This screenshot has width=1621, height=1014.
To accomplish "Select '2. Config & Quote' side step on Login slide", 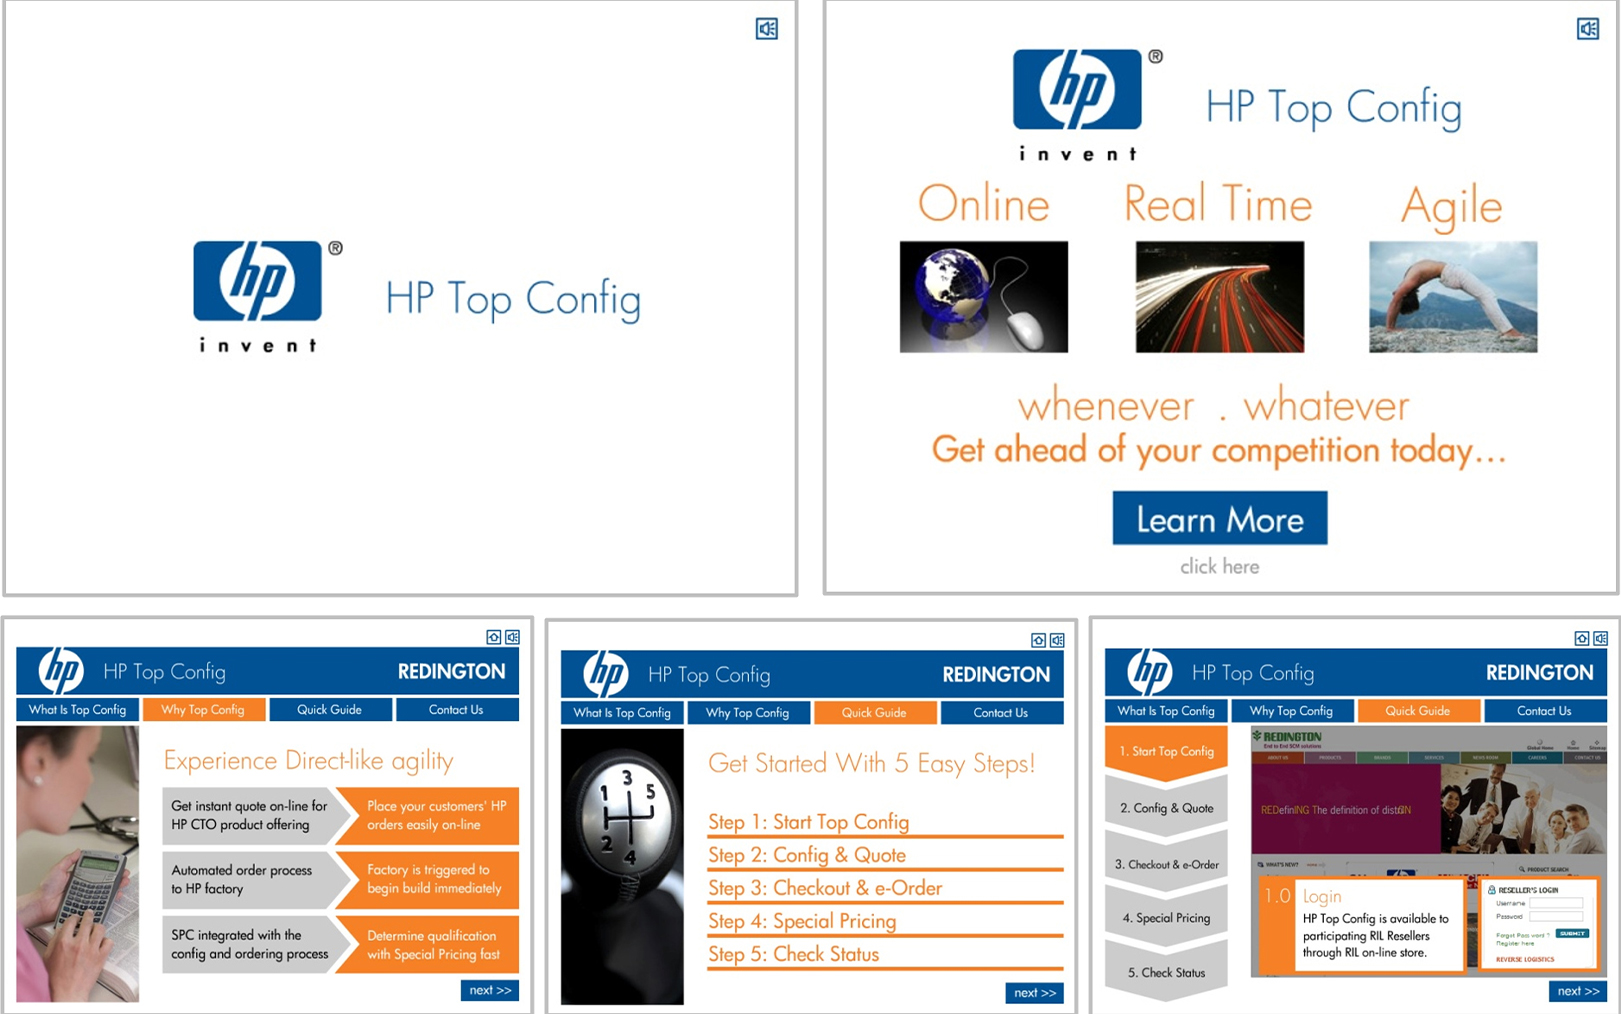I will coord(1166,808).
